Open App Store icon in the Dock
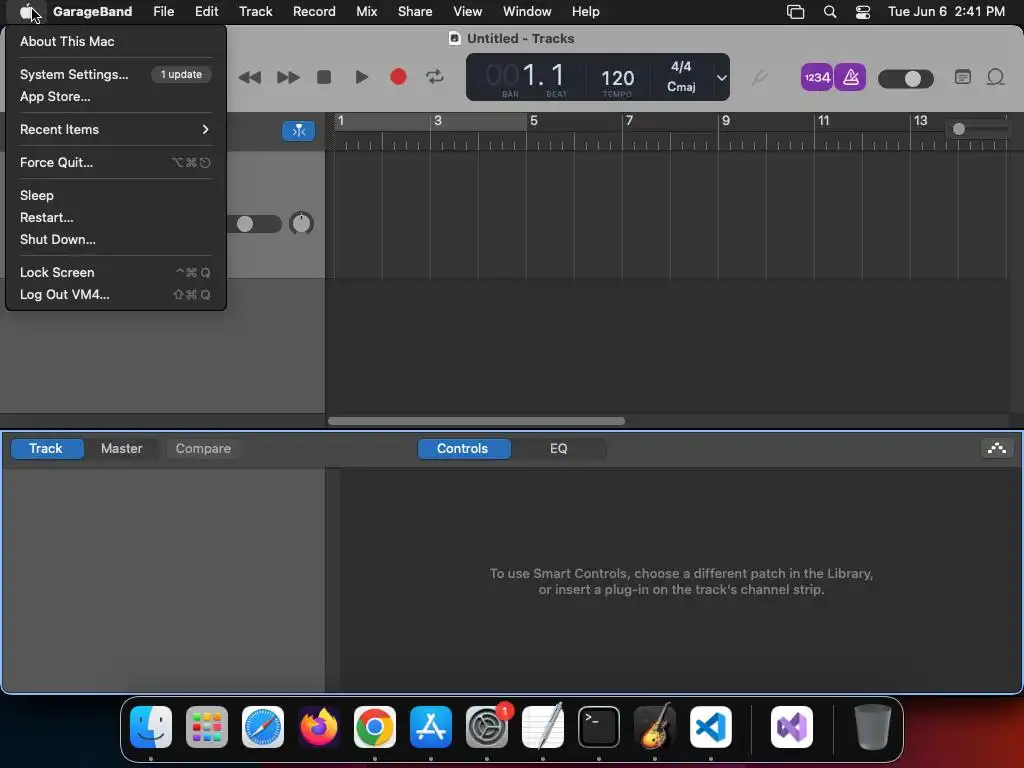This screenshot has height=768, width=1024. pyautogui.click(x=431, y=727)
